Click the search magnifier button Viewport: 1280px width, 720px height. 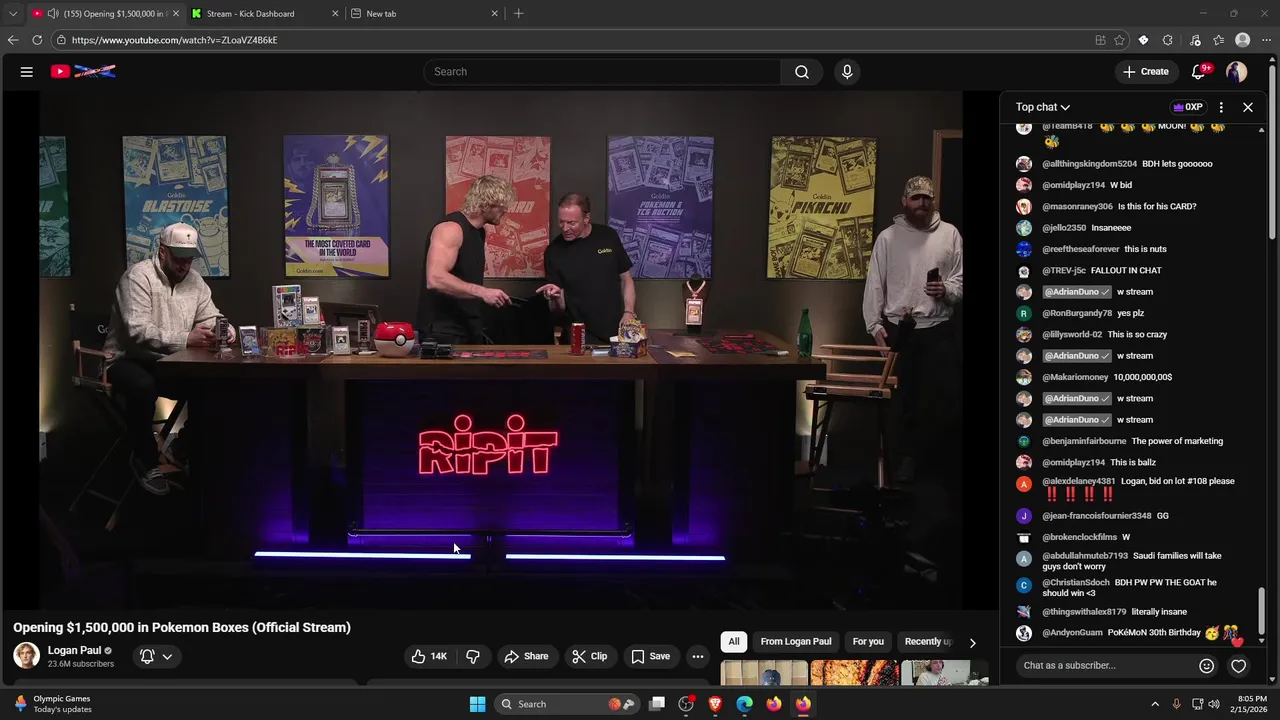(x=802, y=72)
